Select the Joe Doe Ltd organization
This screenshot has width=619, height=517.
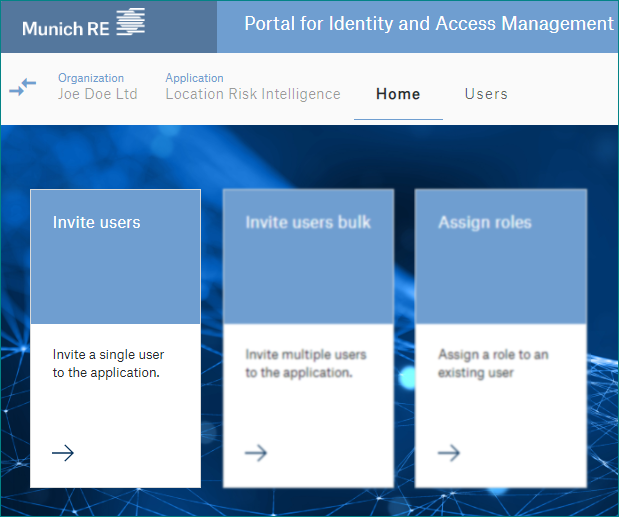[98, 94]
